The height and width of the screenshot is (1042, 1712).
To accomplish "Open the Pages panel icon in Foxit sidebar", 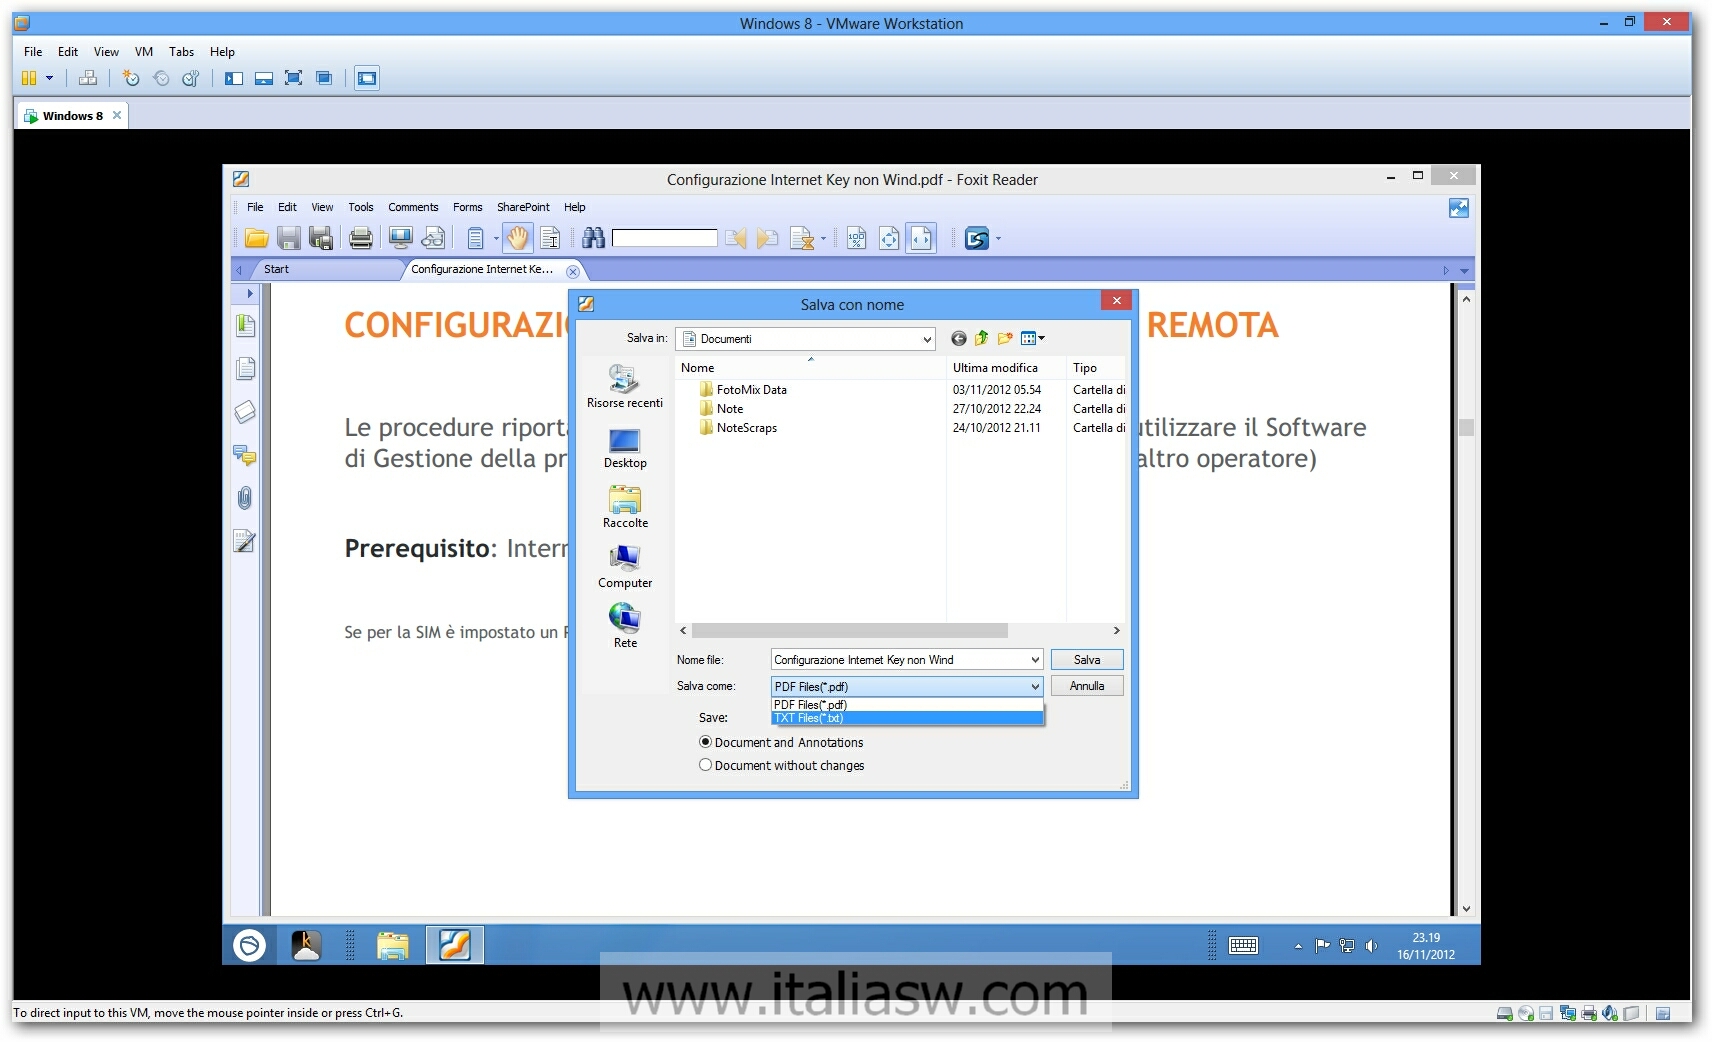I will (245, 369).
